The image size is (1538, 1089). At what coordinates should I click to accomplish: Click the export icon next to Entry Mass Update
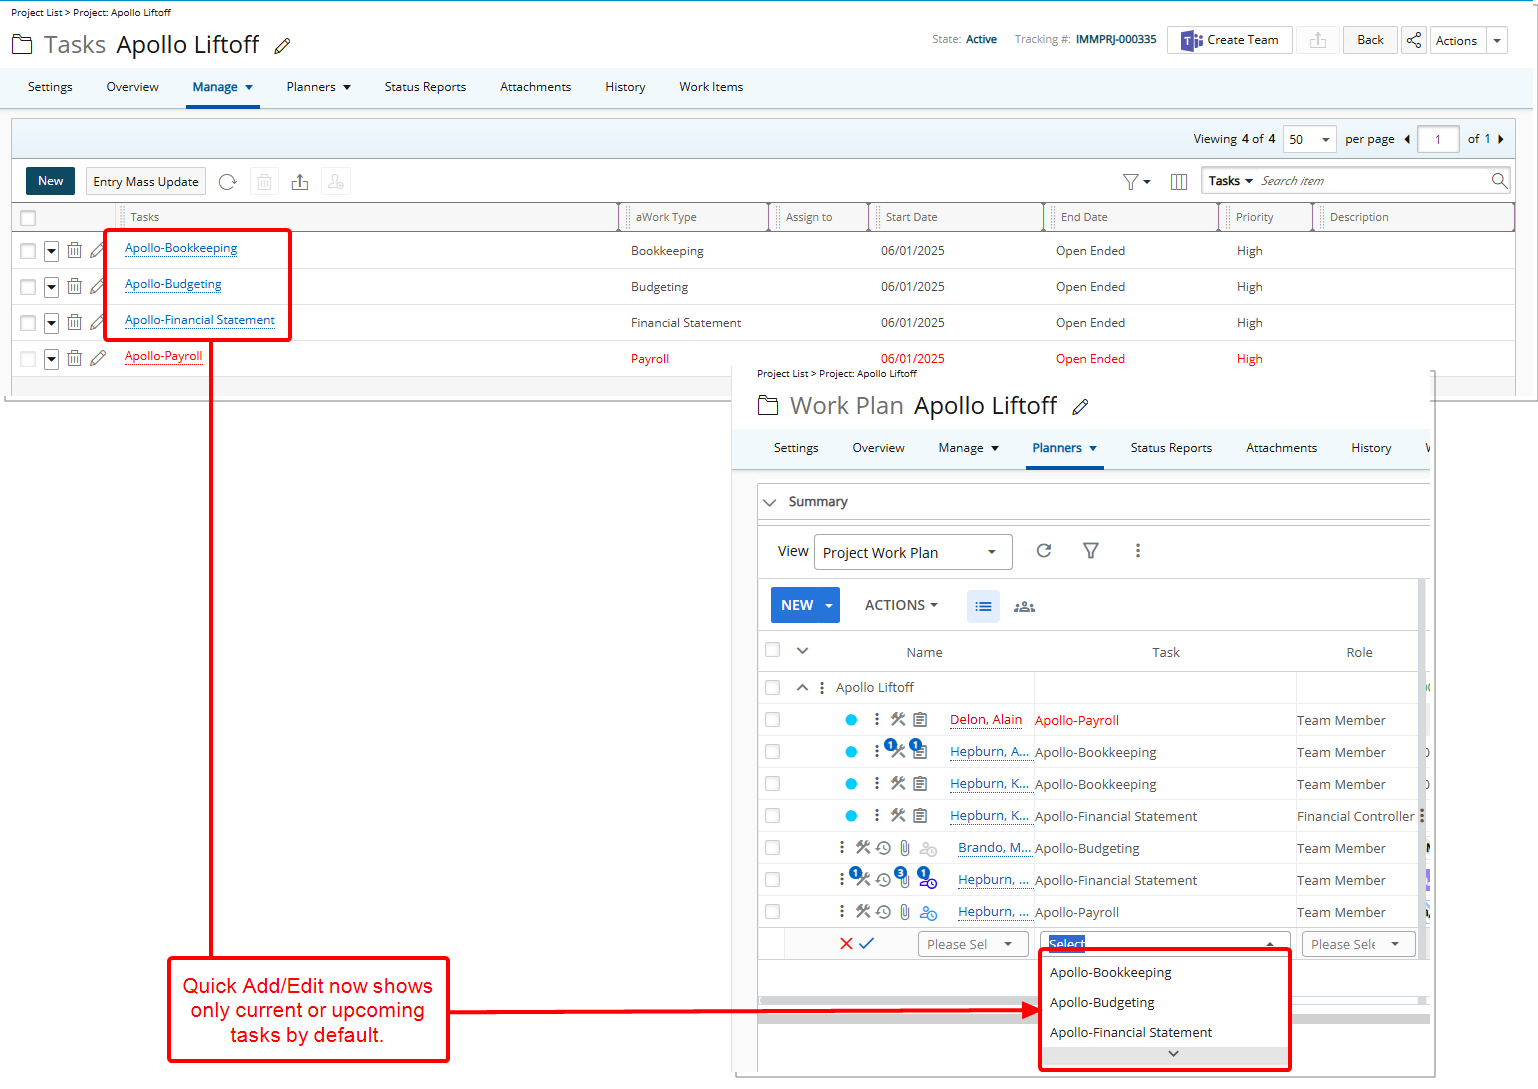point(300,181)
